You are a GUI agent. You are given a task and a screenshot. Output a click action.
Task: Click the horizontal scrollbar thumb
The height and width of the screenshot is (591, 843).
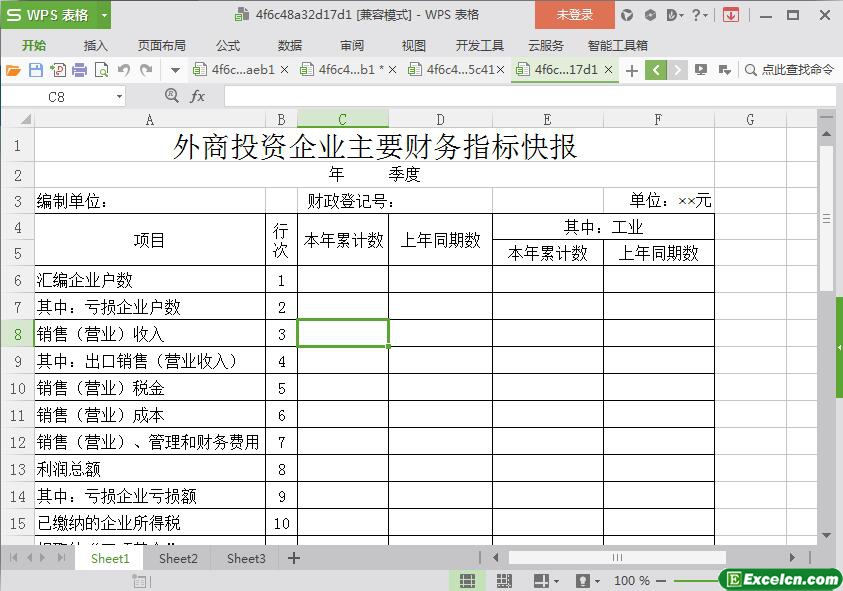(x=617, y=558)
